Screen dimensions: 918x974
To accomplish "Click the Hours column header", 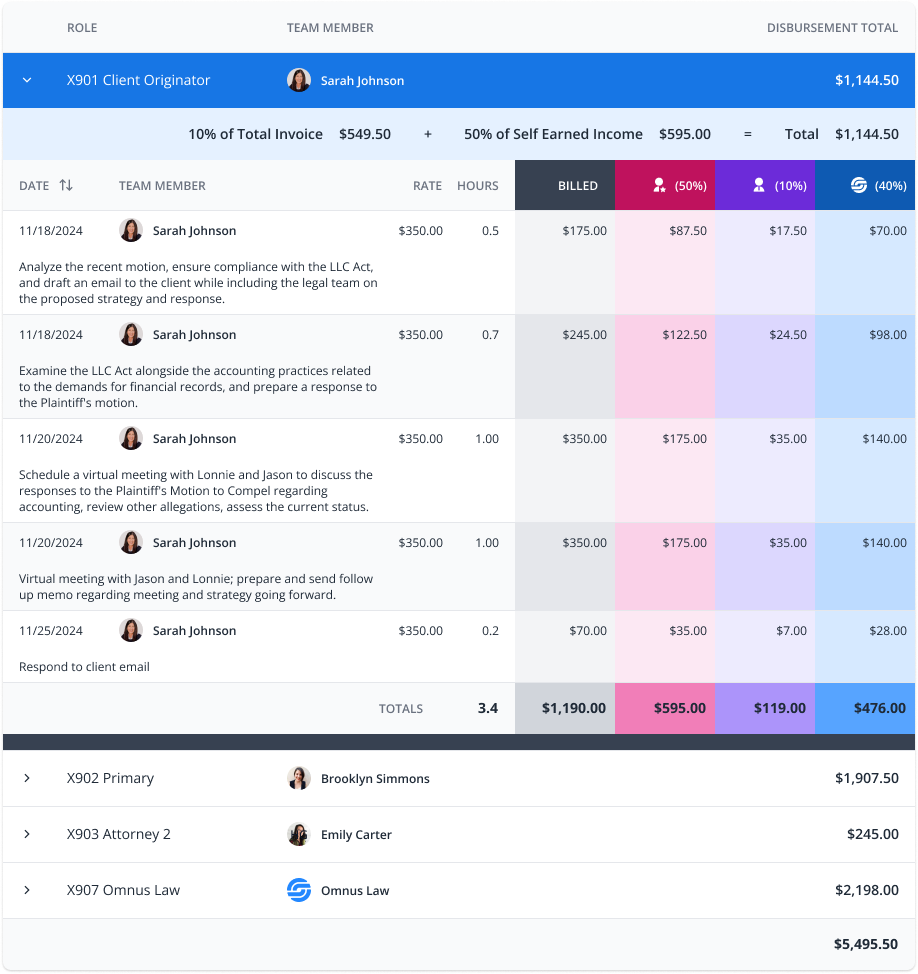I will tap(477, 185).
